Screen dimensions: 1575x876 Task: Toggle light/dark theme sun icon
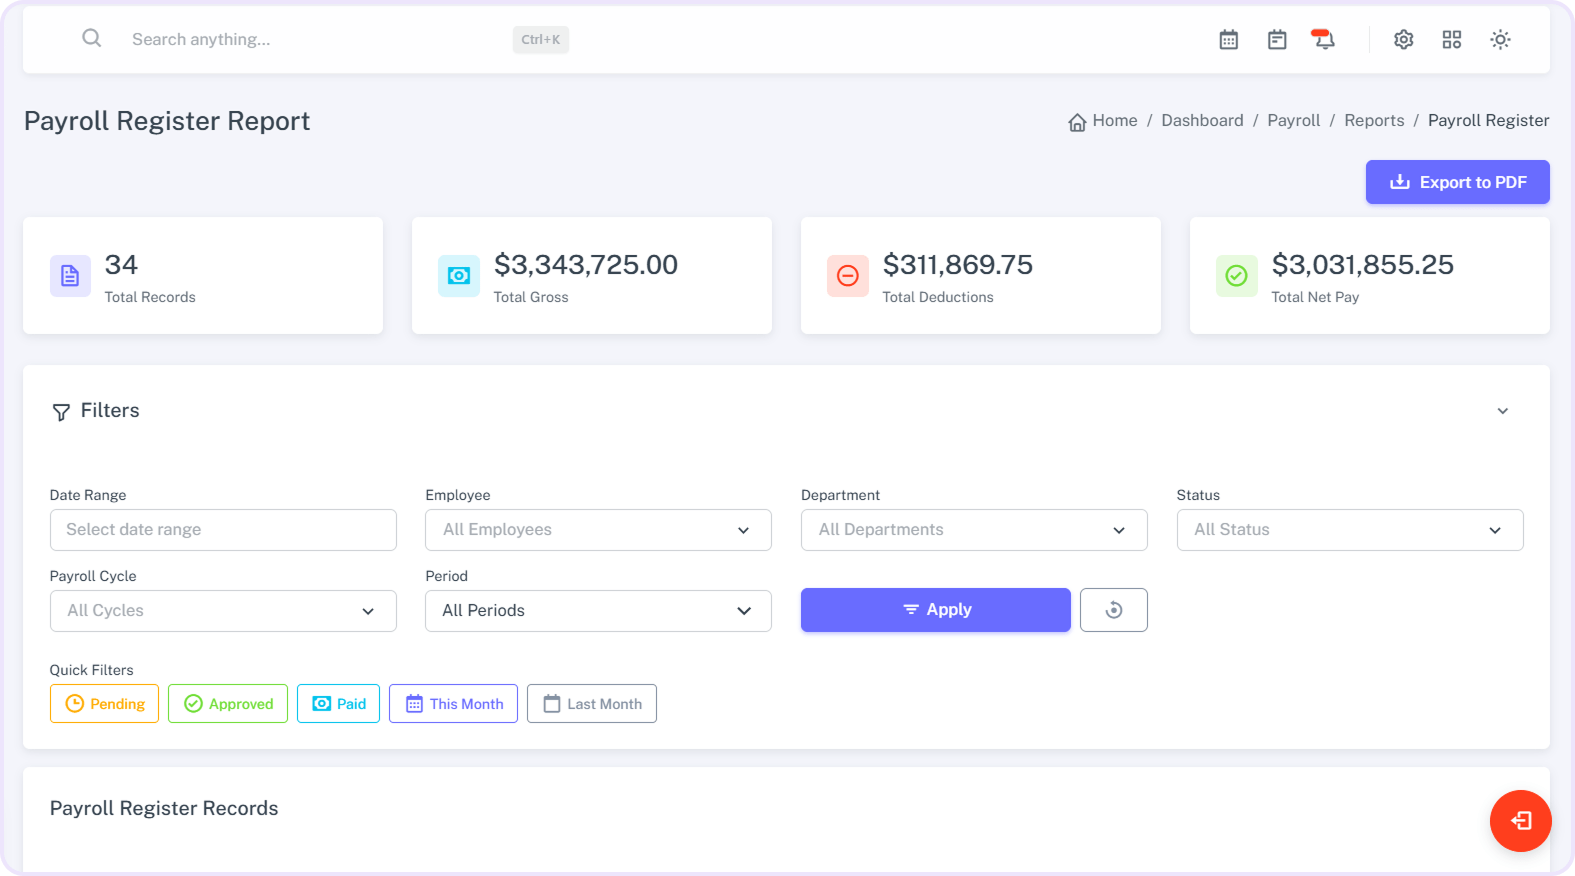pos(1500,40)
